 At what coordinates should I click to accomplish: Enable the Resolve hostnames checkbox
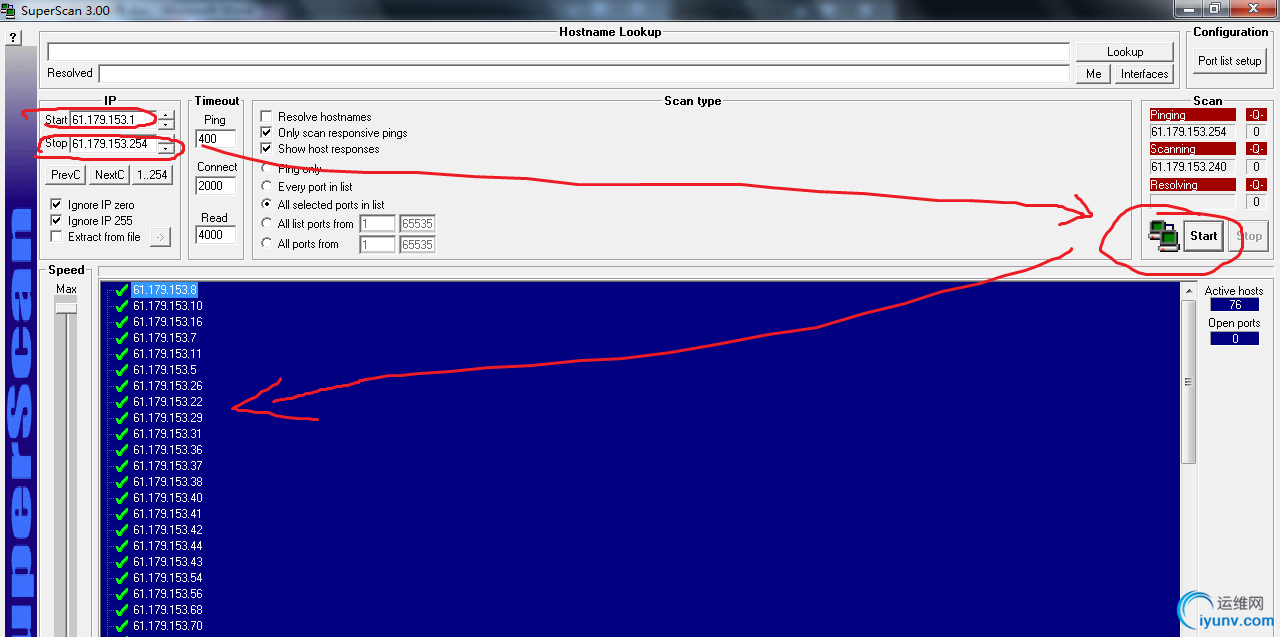pos(266,117)
